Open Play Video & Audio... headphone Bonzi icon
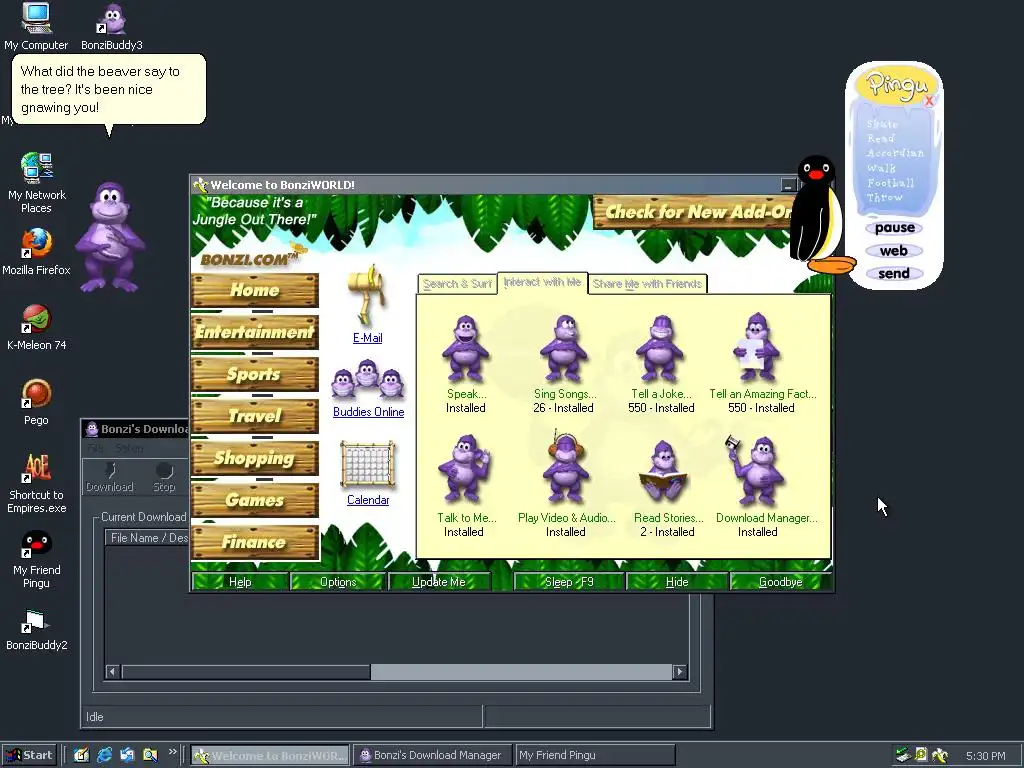The height and width of the screenshot is (768, 1024). click(566, 468)
